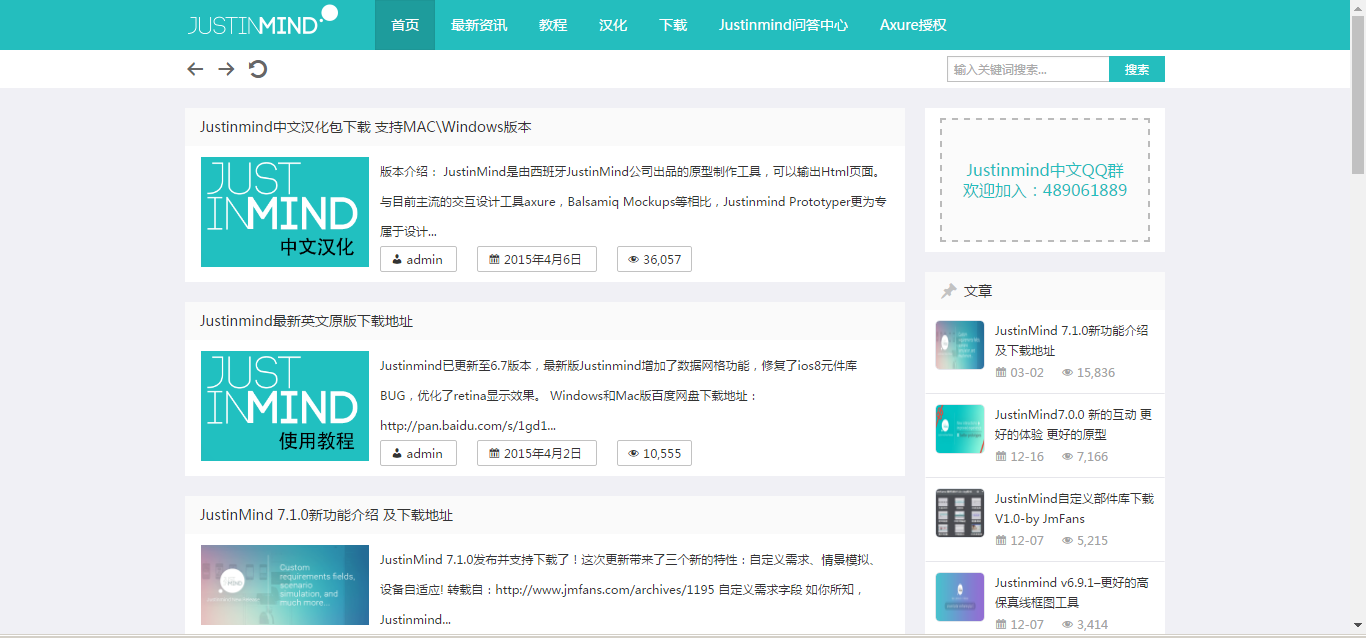Open the 教程 menu item

click(553, 25)
